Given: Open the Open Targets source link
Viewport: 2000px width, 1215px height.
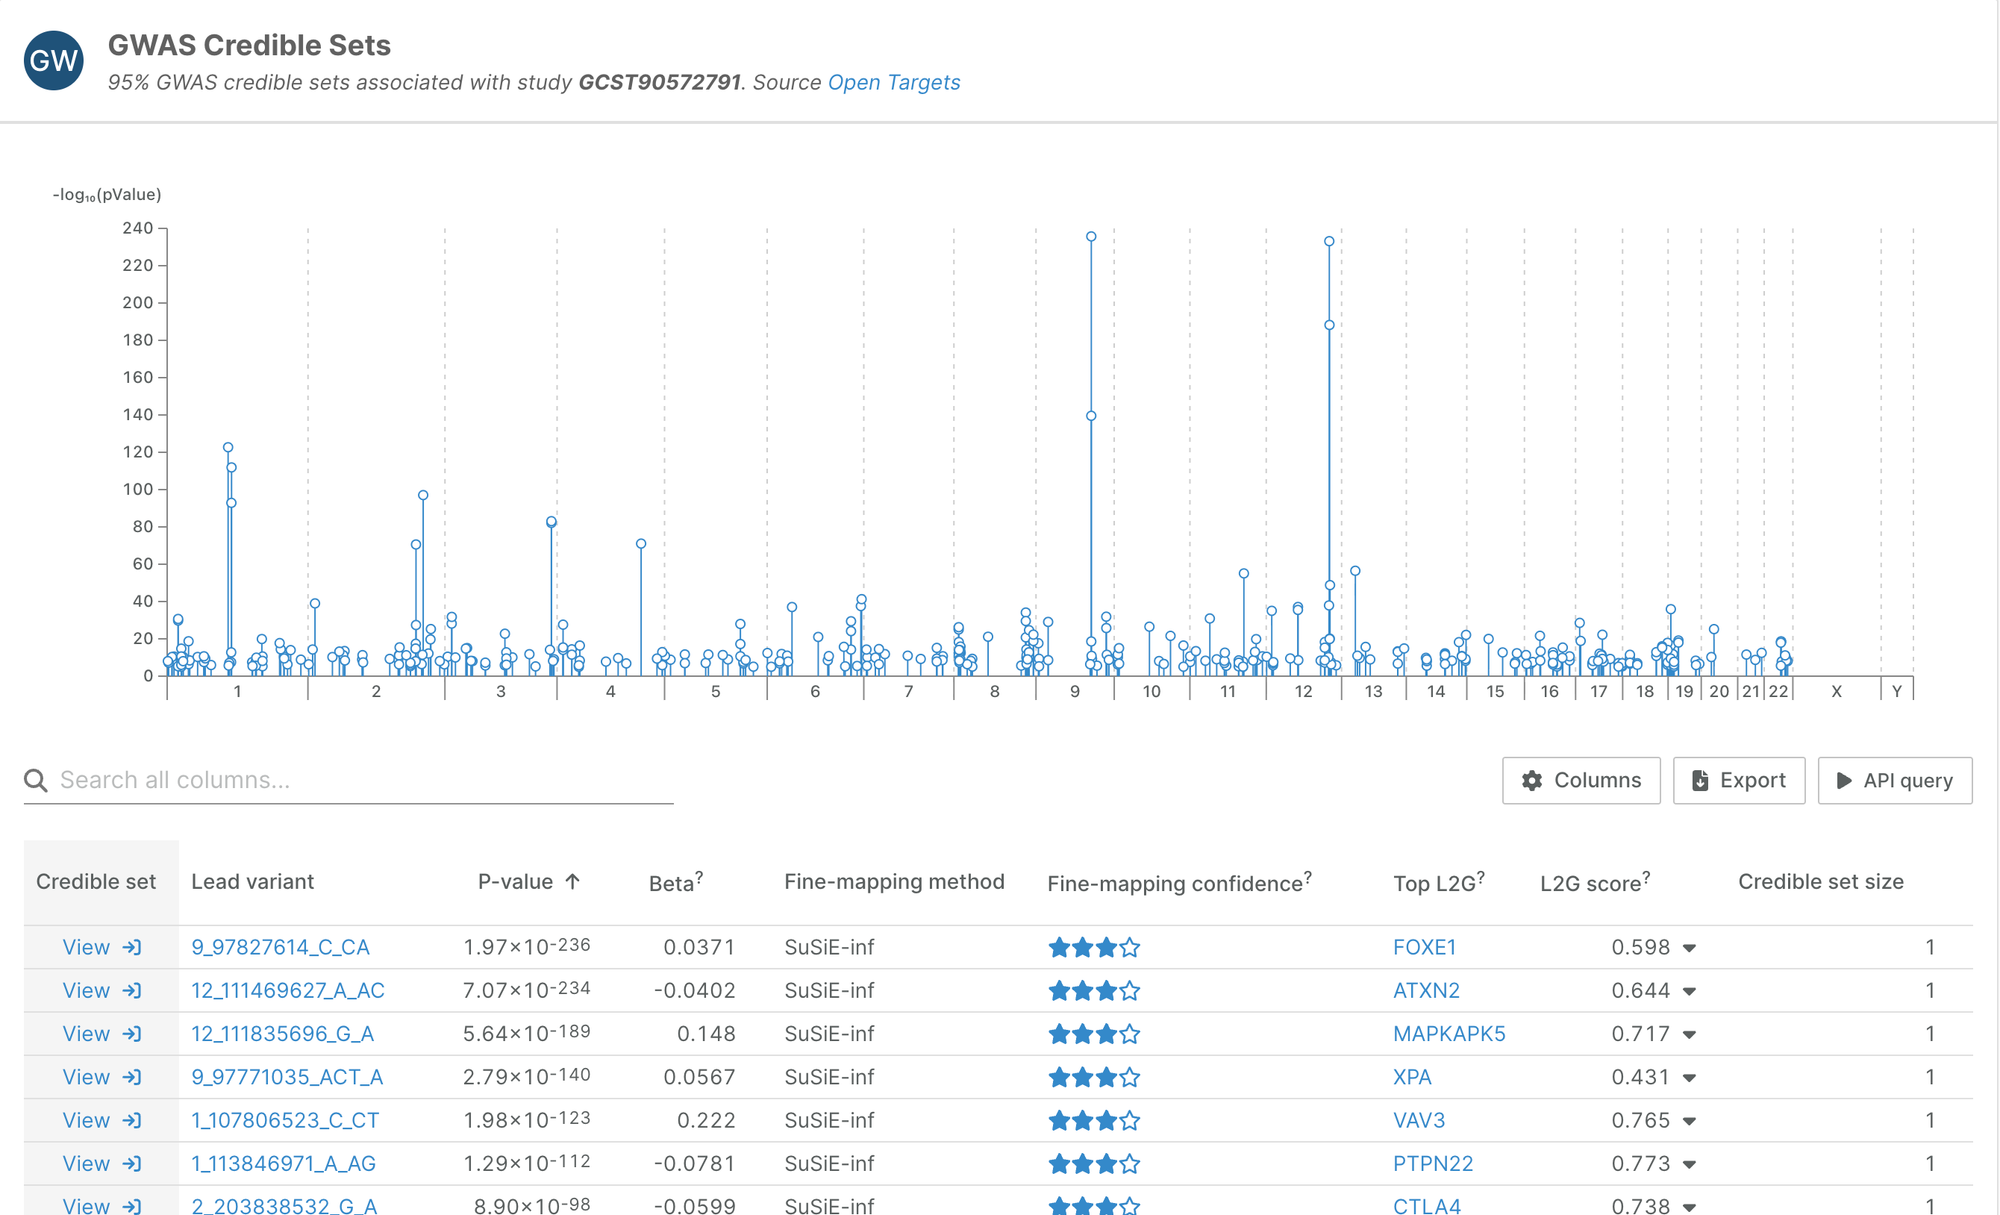Looking at the screenshot, I should 893,82.
